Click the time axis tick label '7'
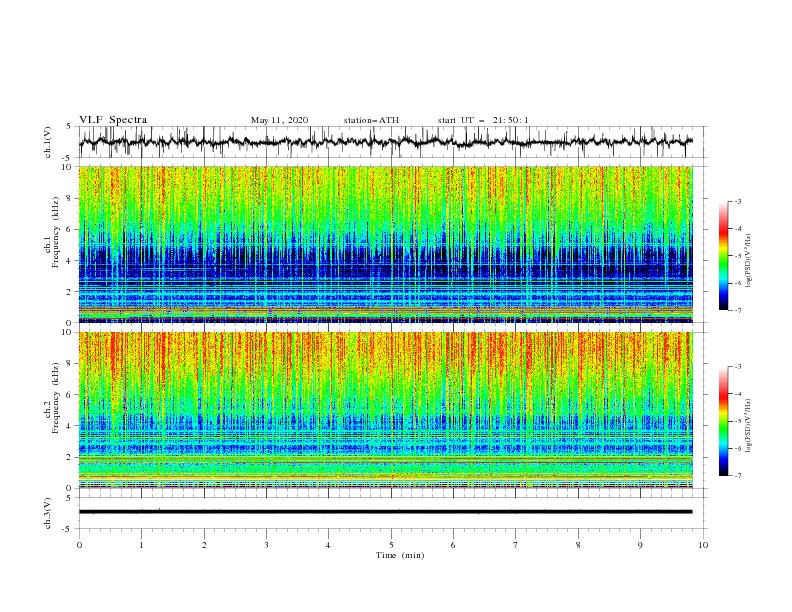 tap(516, 545)
